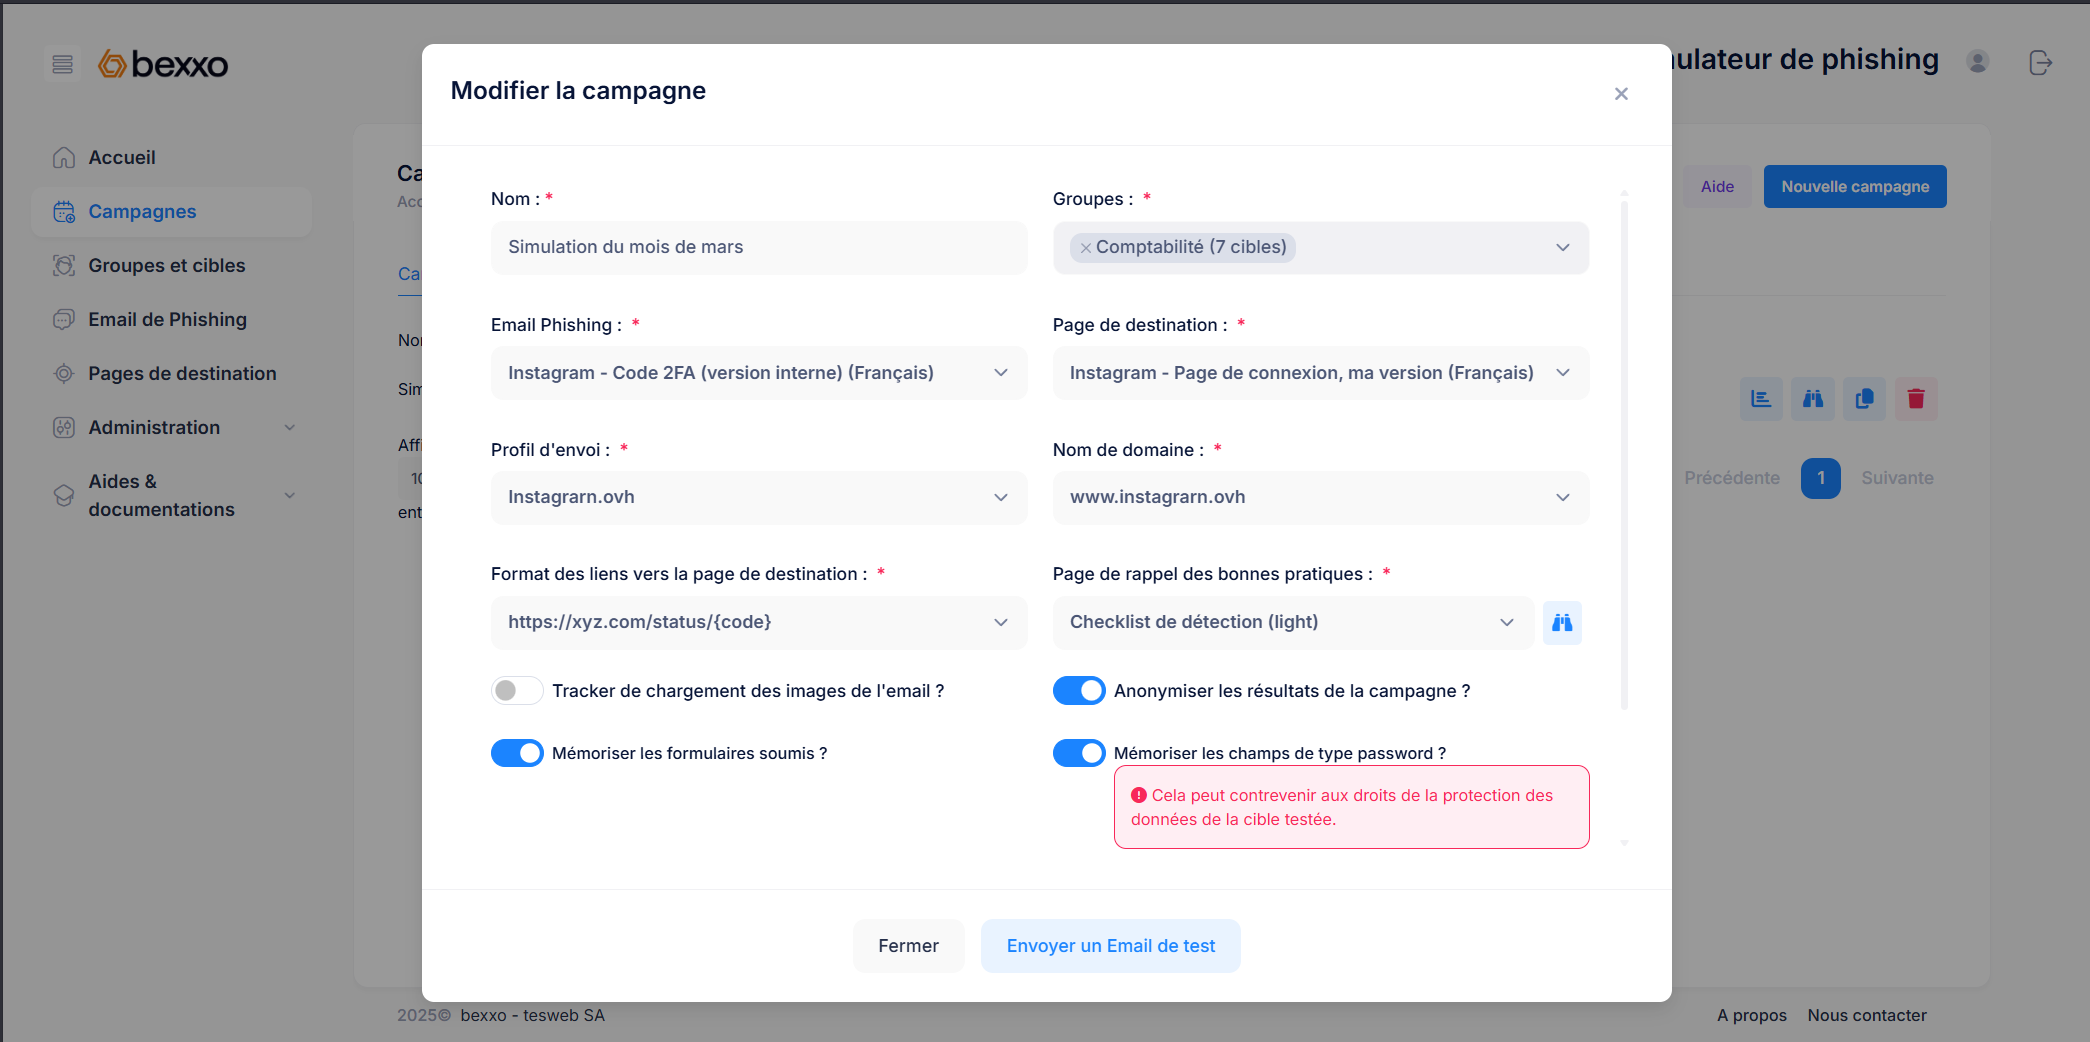The image size is (2090, 1042).
Task: Open the user profile avatar icon
Action: 1977,62
